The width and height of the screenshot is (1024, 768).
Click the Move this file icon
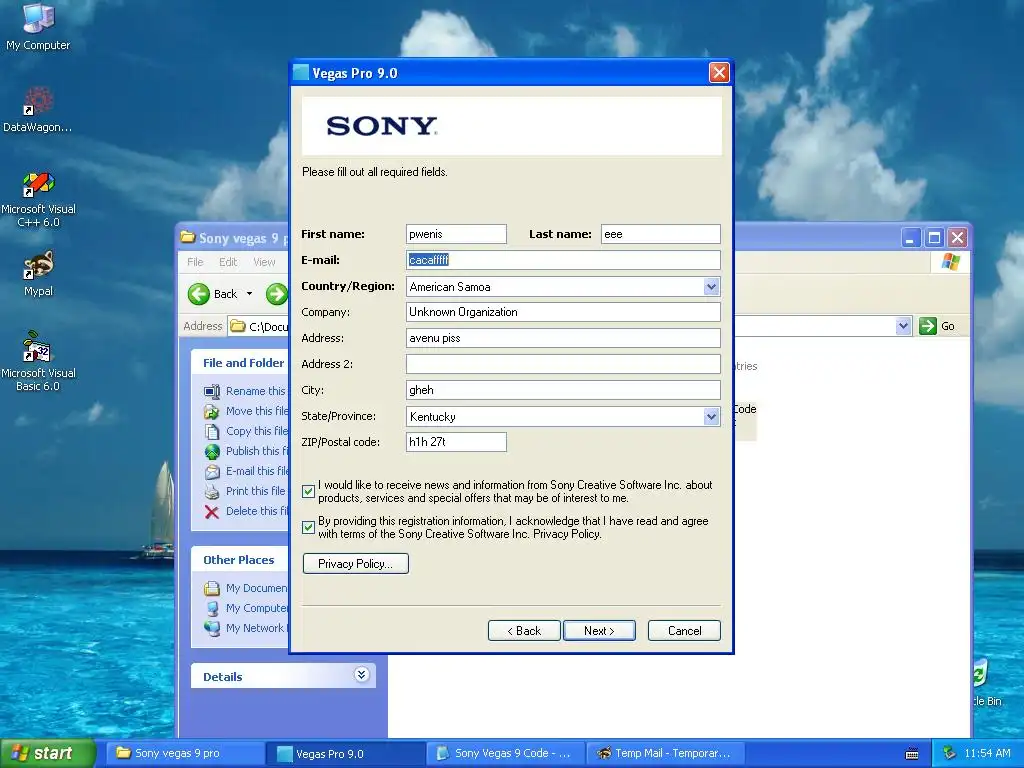click(212, 411)
